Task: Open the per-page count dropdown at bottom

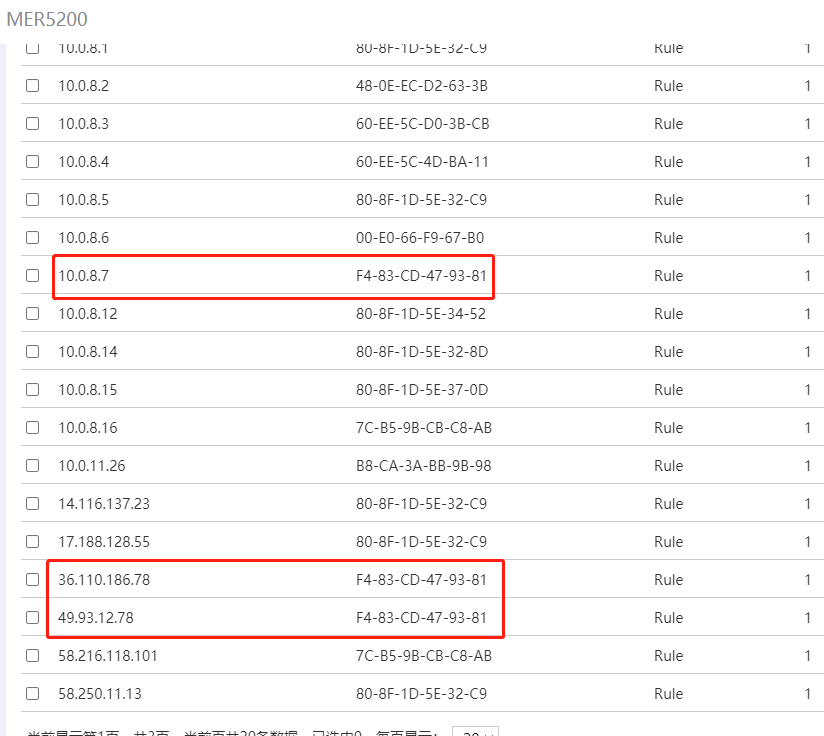Action: (x=475, y=733)
